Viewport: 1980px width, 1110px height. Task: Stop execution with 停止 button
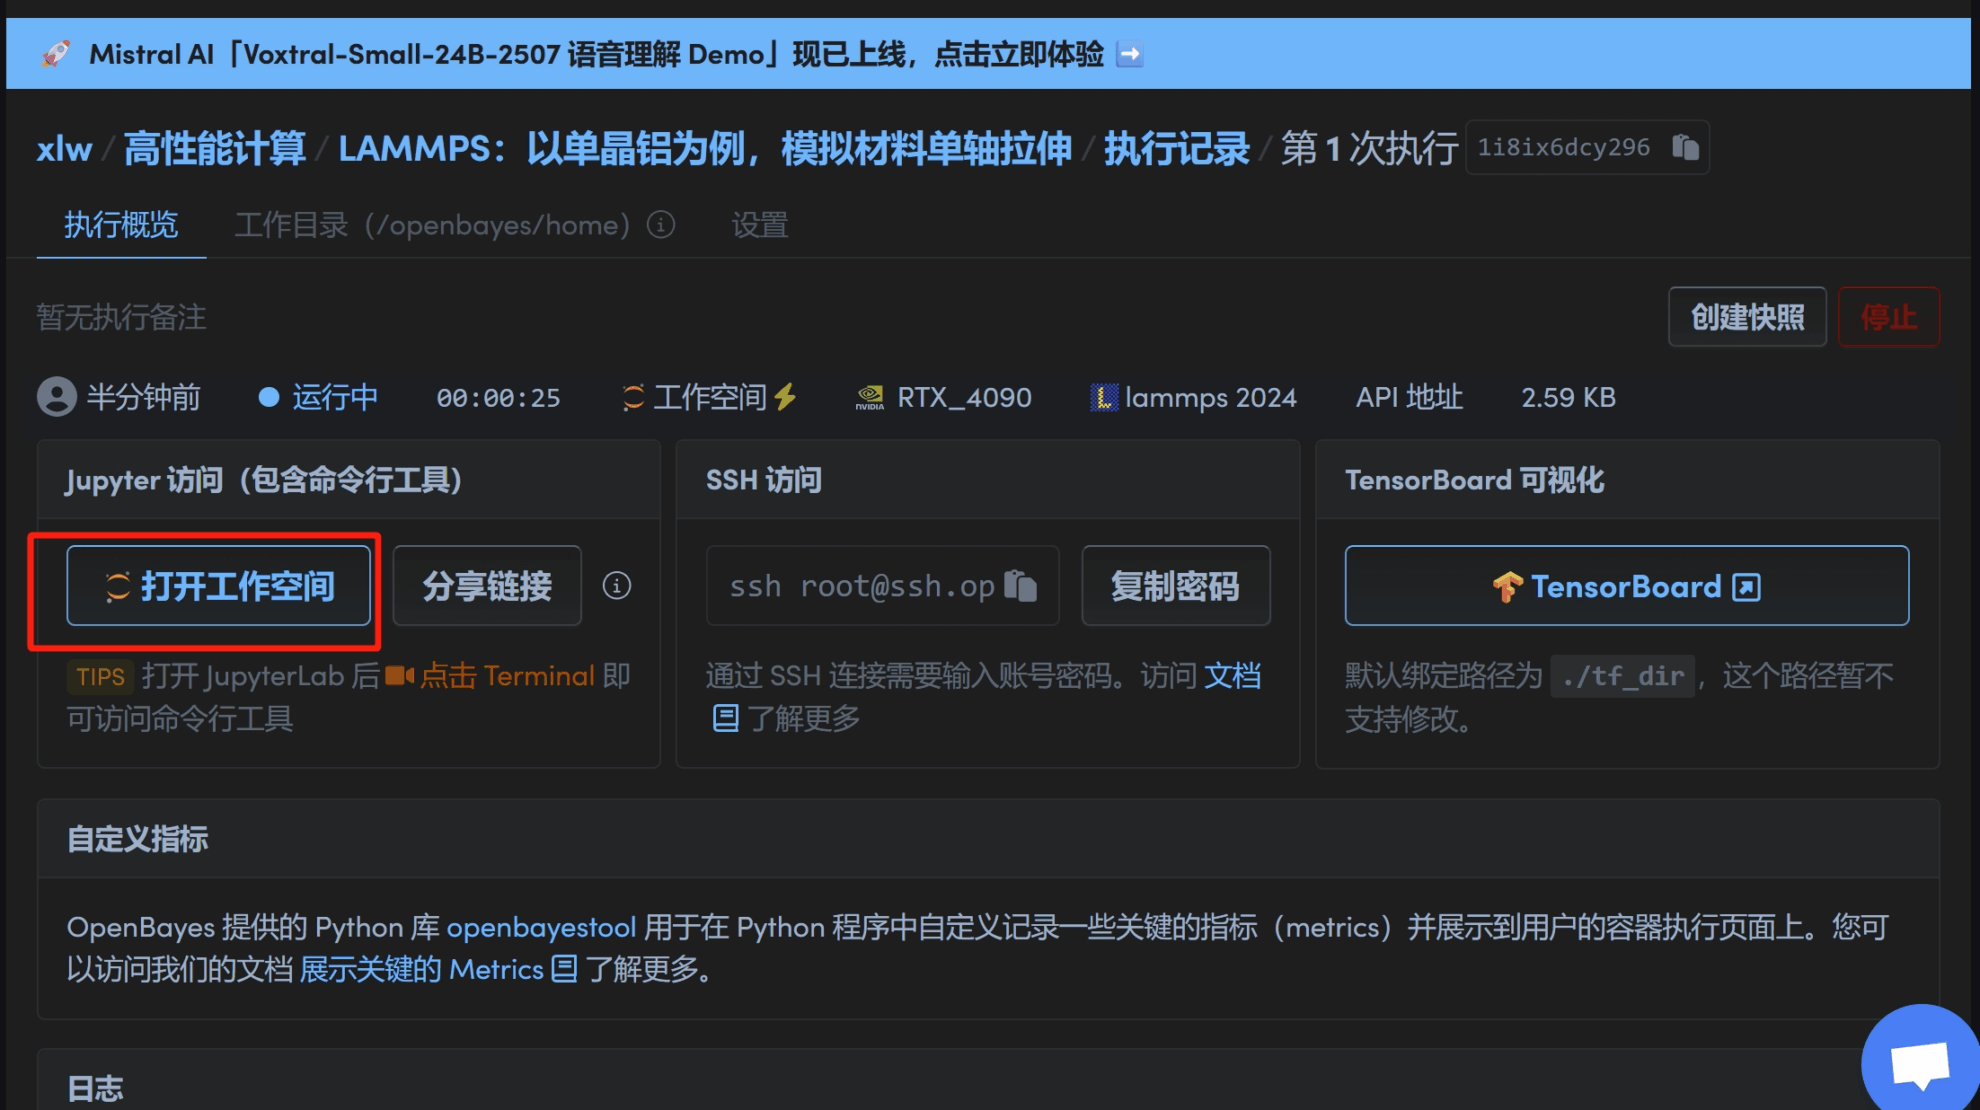(x=1888, y=317)
